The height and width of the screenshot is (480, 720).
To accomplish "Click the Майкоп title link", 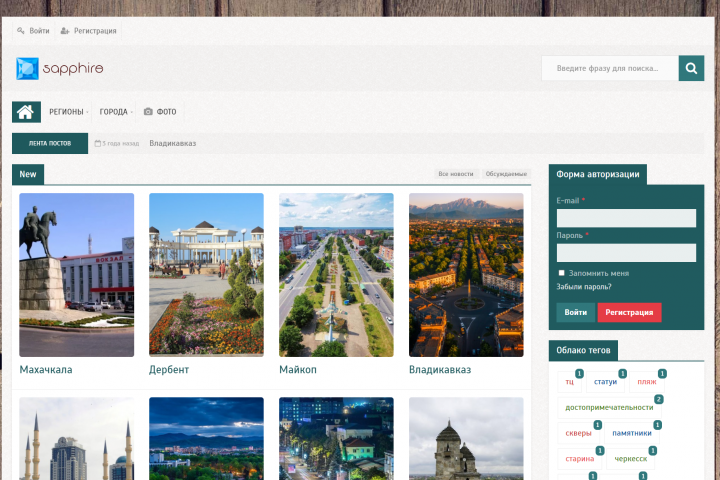I will (x=298, y=369).
